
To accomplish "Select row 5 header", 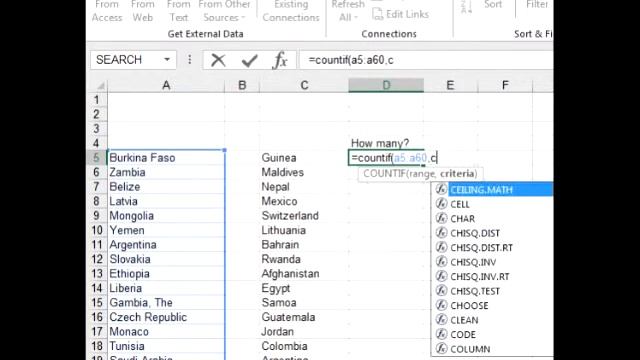I will pyautogui.click(x=97, y=158).
